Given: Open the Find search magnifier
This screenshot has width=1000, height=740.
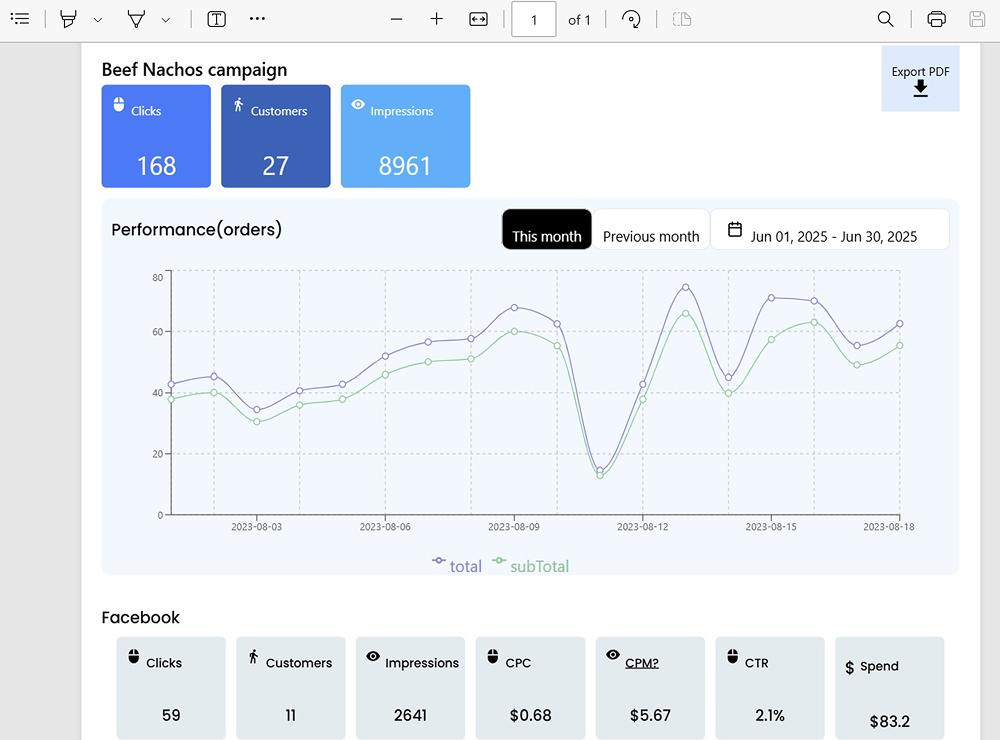Looking at the screenshot, I should point(885,19).
